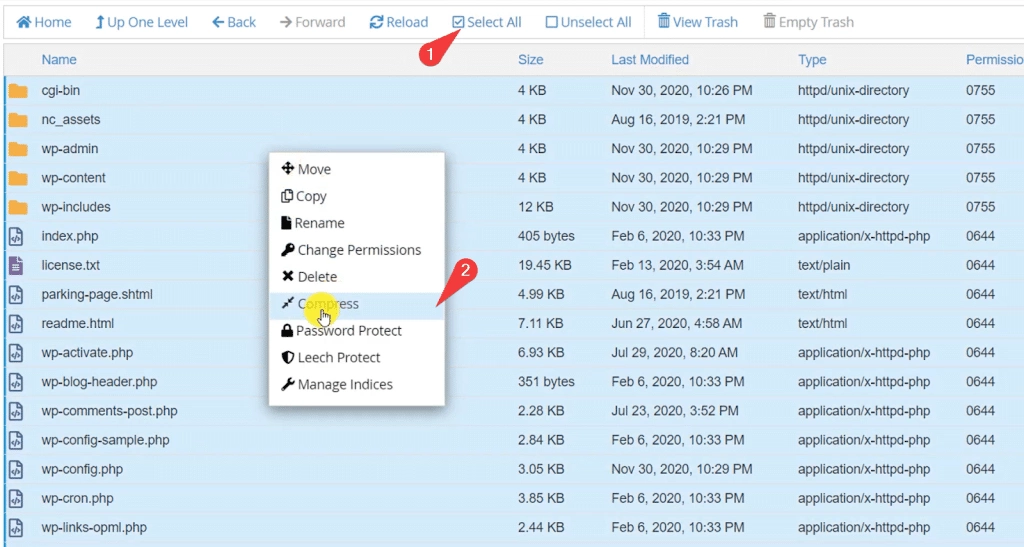Click the wp-config-sample.php file icon
The image size is (1024, 547).
(16, 441)
